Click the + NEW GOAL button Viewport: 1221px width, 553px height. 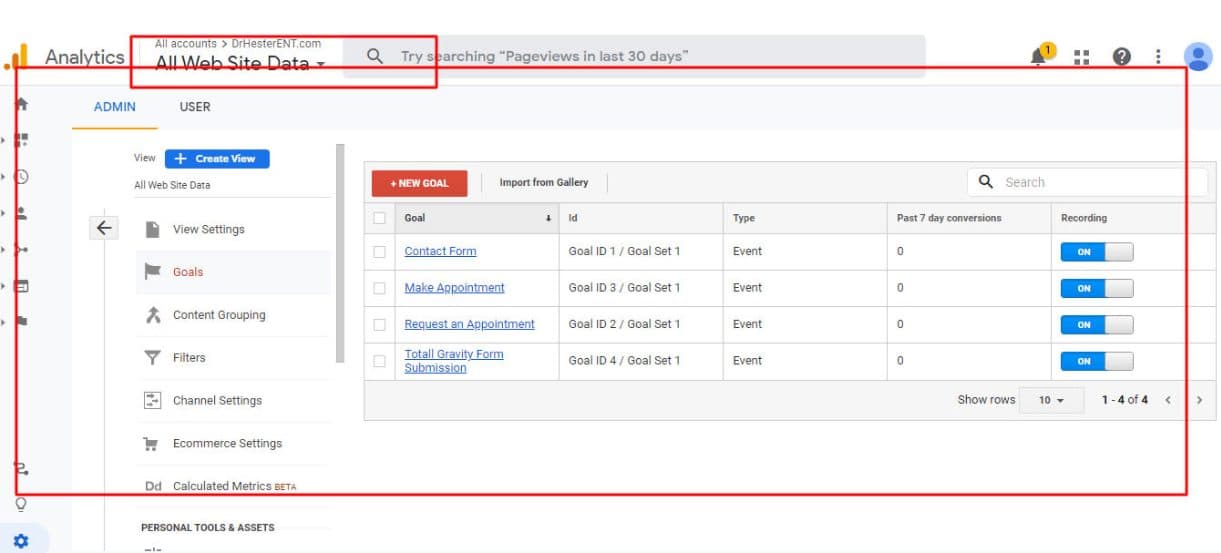419,183
